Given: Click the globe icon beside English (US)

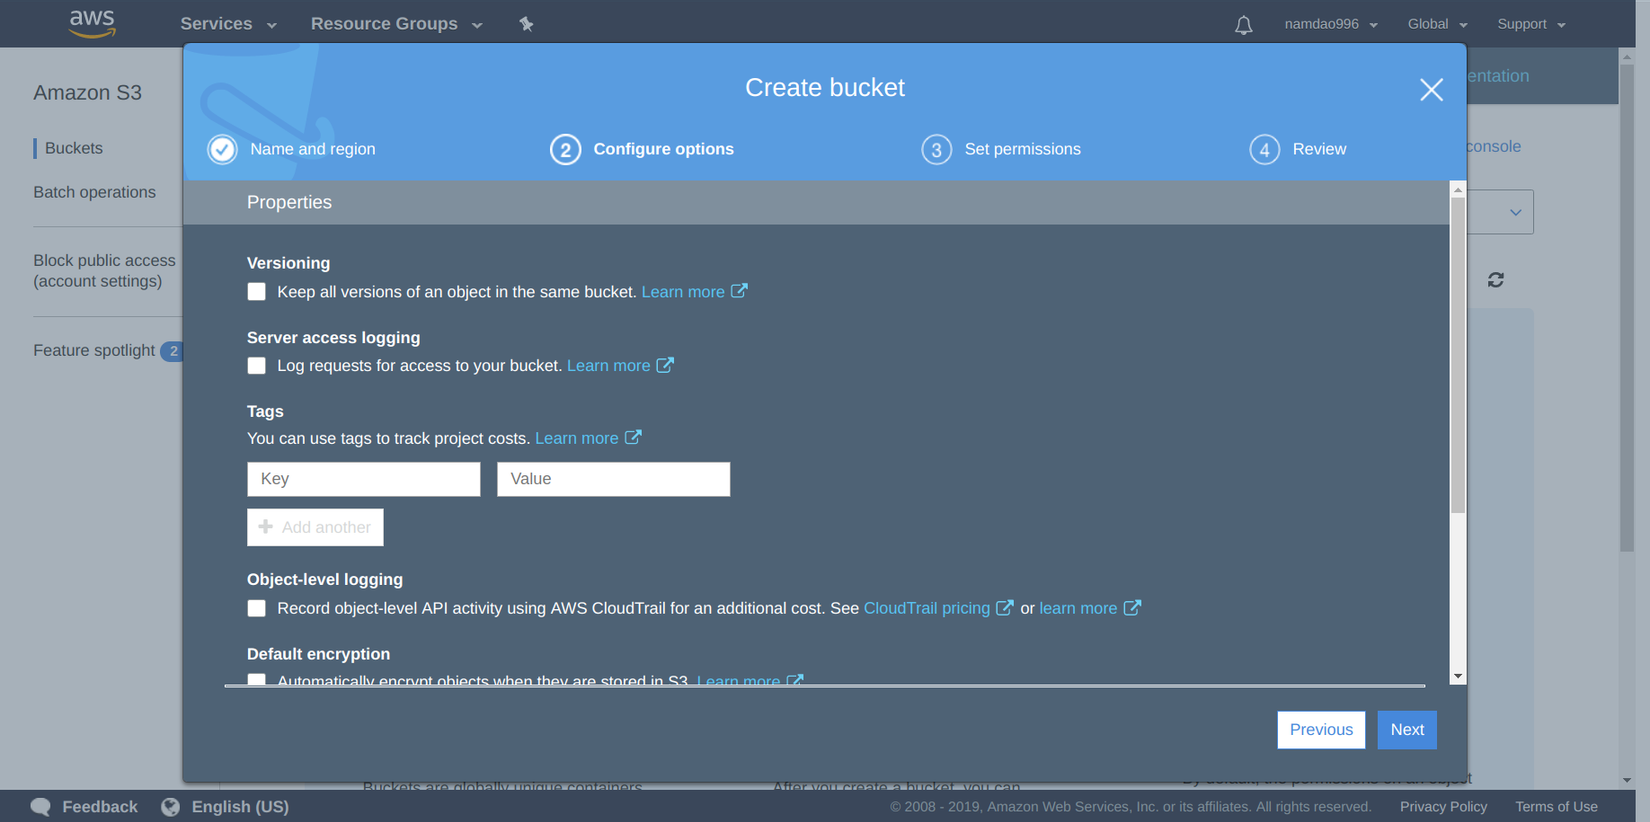Looking at the screenshot, I should point(170,807).
